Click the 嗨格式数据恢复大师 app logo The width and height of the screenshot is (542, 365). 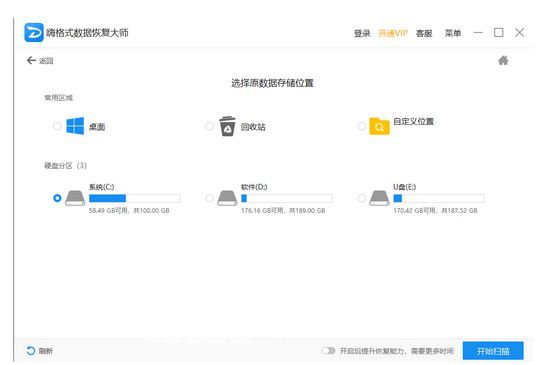[x=34, y=32]
